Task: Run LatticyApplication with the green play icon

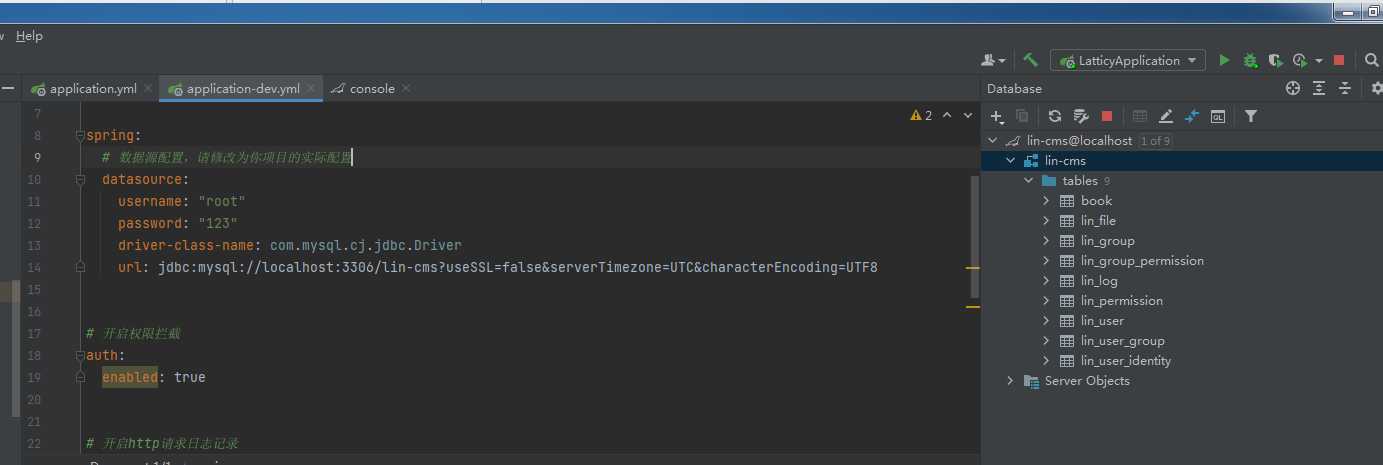Action: click(1224, 60)
